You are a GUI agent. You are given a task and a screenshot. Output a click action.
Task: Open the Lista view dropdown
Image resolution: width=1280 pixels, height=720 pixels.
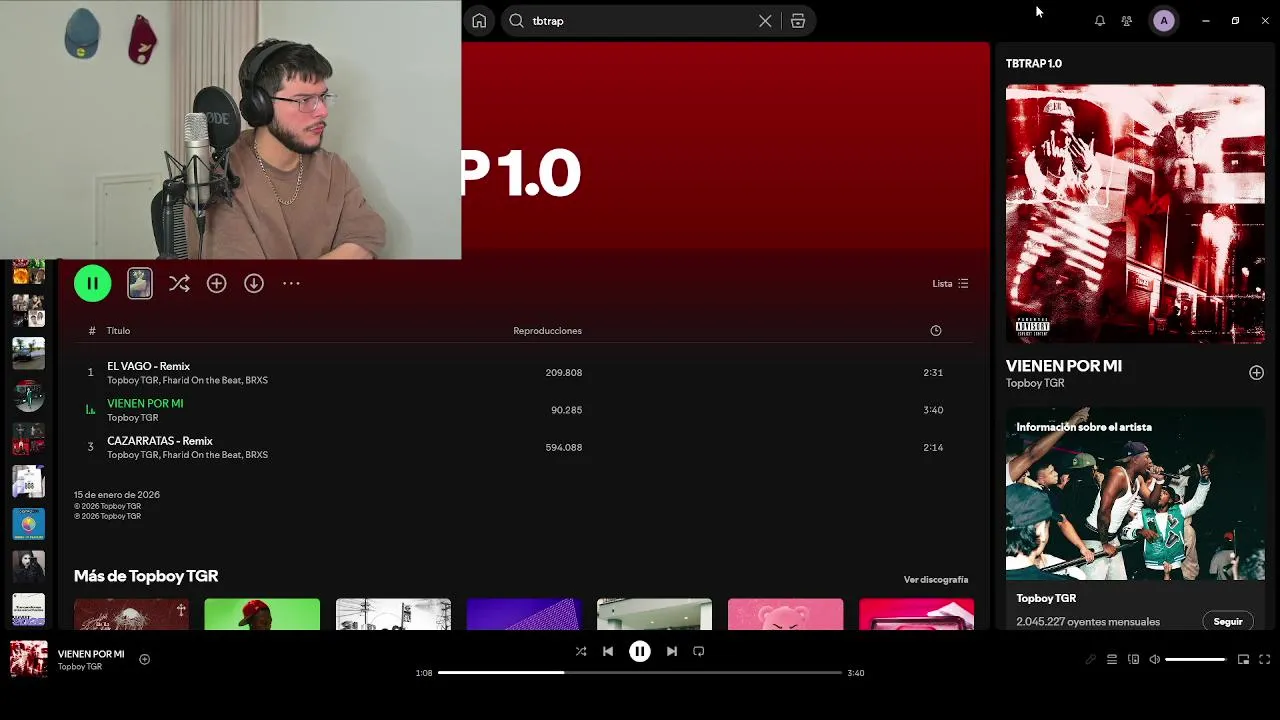pos(950,284)
